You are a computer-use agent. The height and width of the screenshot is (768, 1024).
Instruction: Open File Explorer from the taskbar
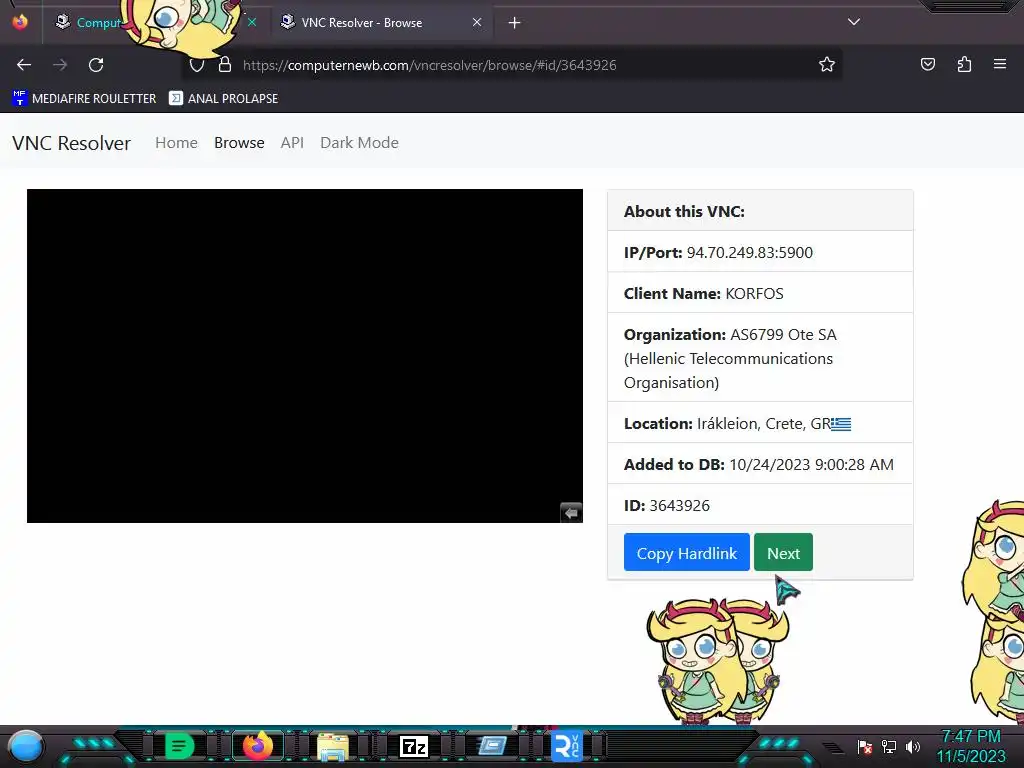pyautogui.click(x=333, y=746)
